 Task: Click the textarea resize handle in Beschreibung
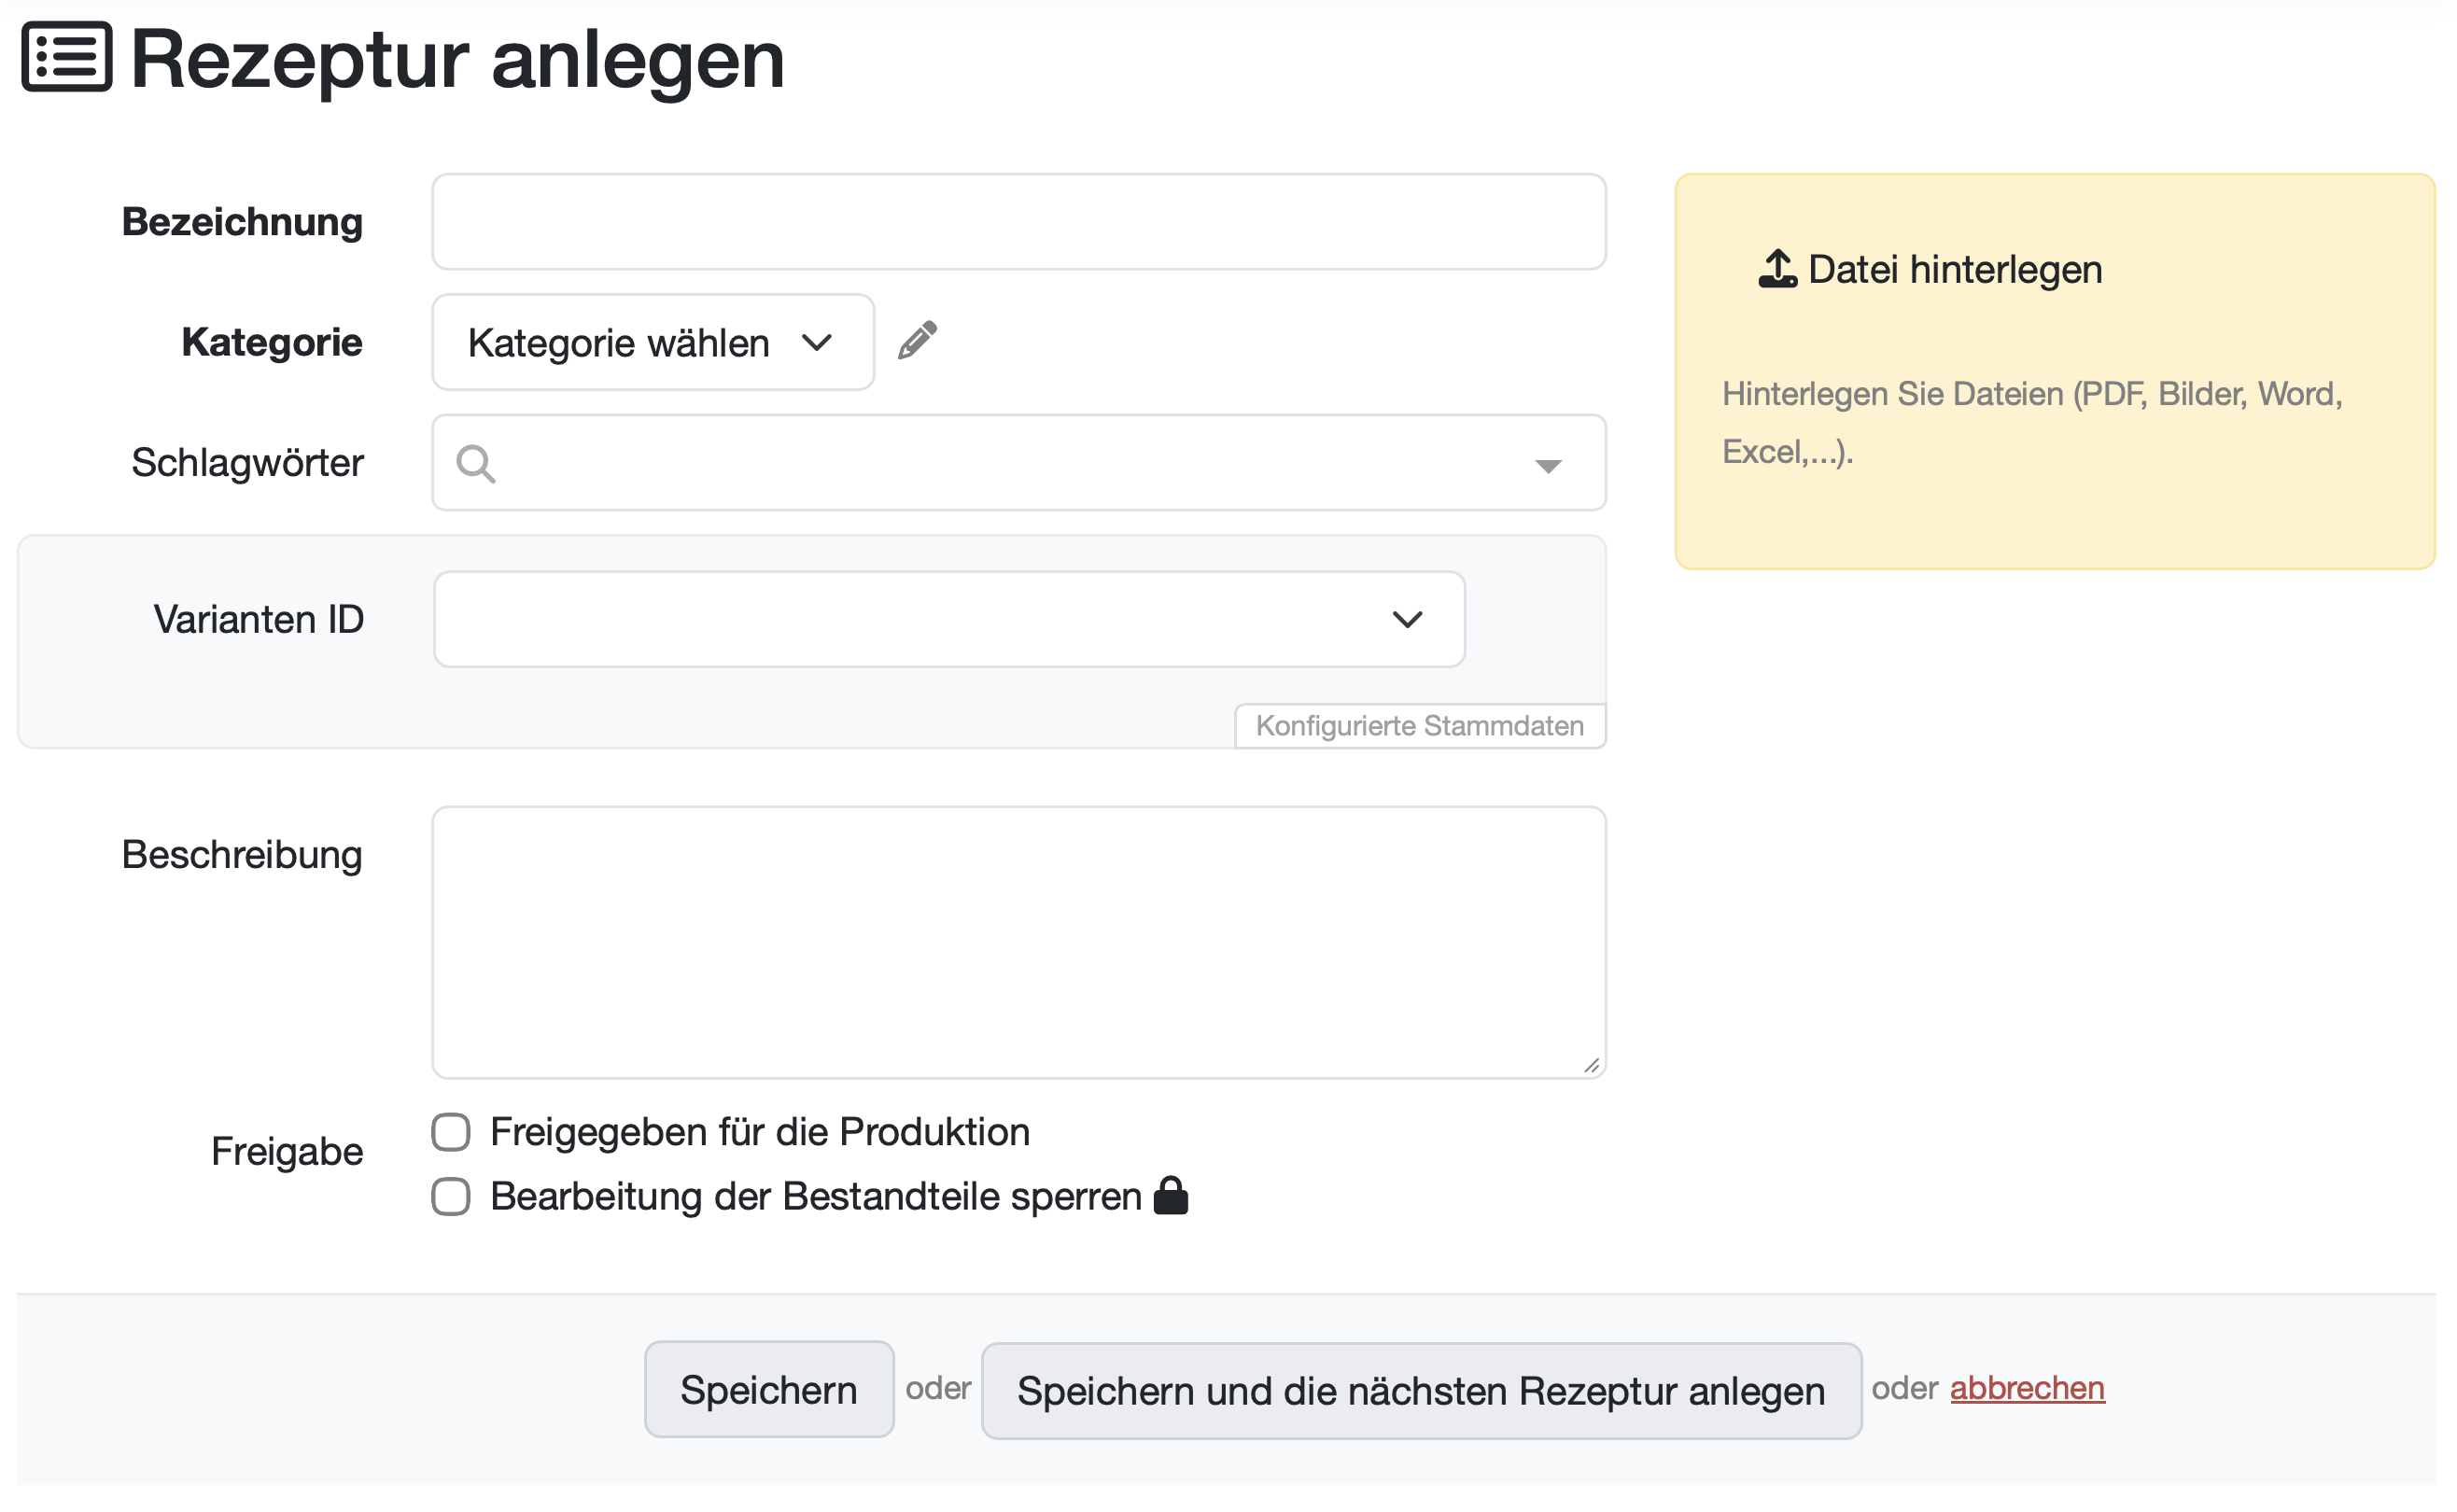pos(1591,1066)
